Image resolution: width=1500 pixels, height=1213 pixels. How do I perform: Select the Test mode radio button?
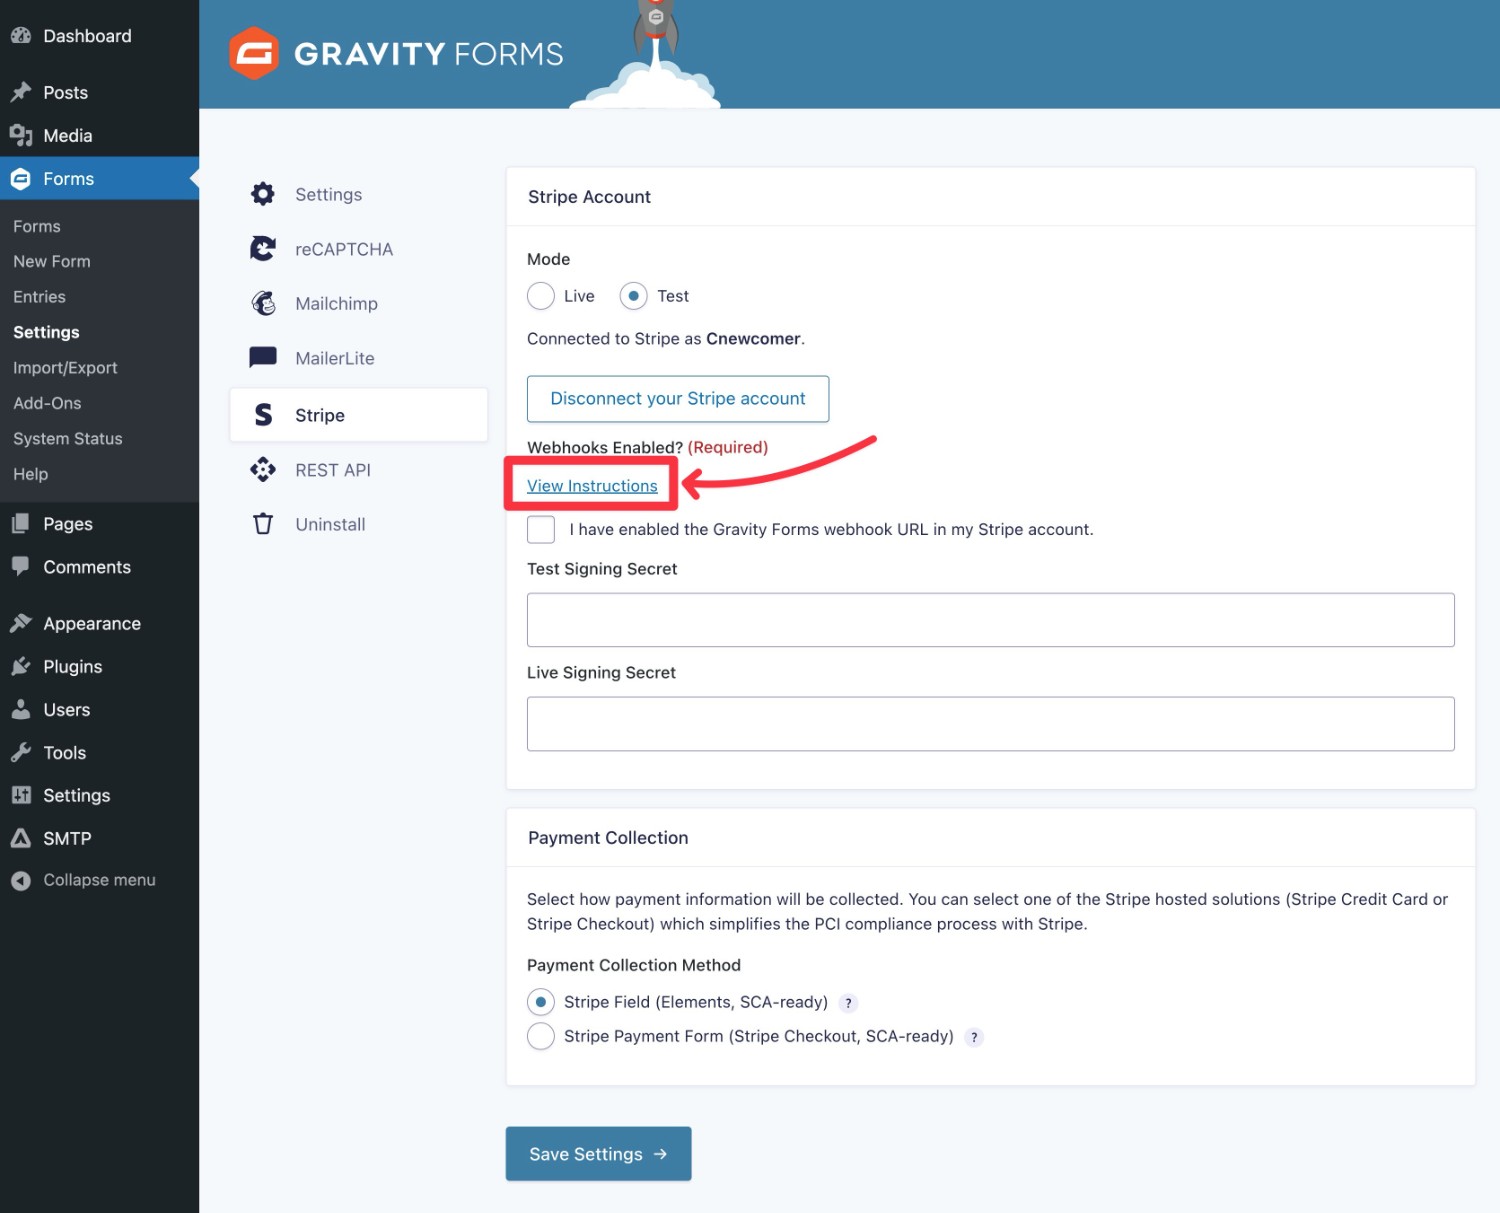[x=634, y=296]
